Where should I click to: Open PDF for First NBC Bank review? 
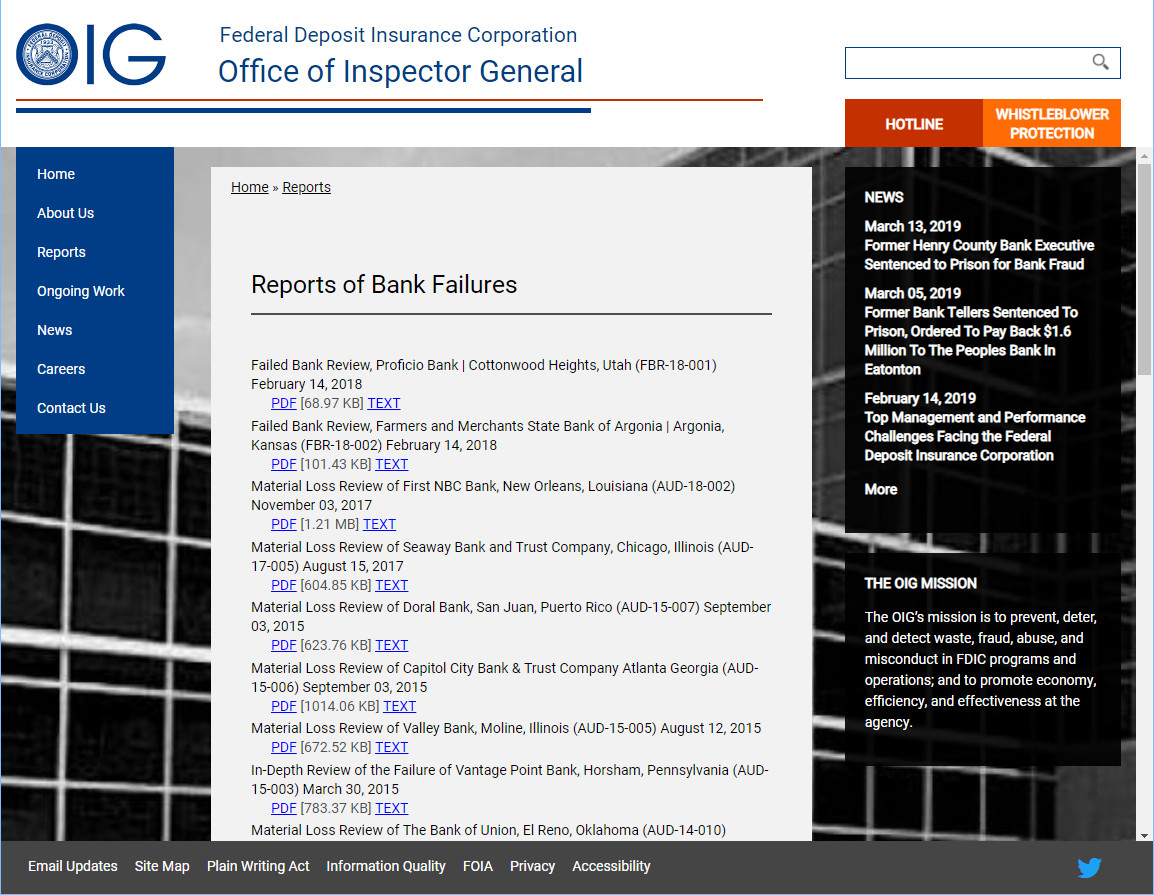click(283, 525)
